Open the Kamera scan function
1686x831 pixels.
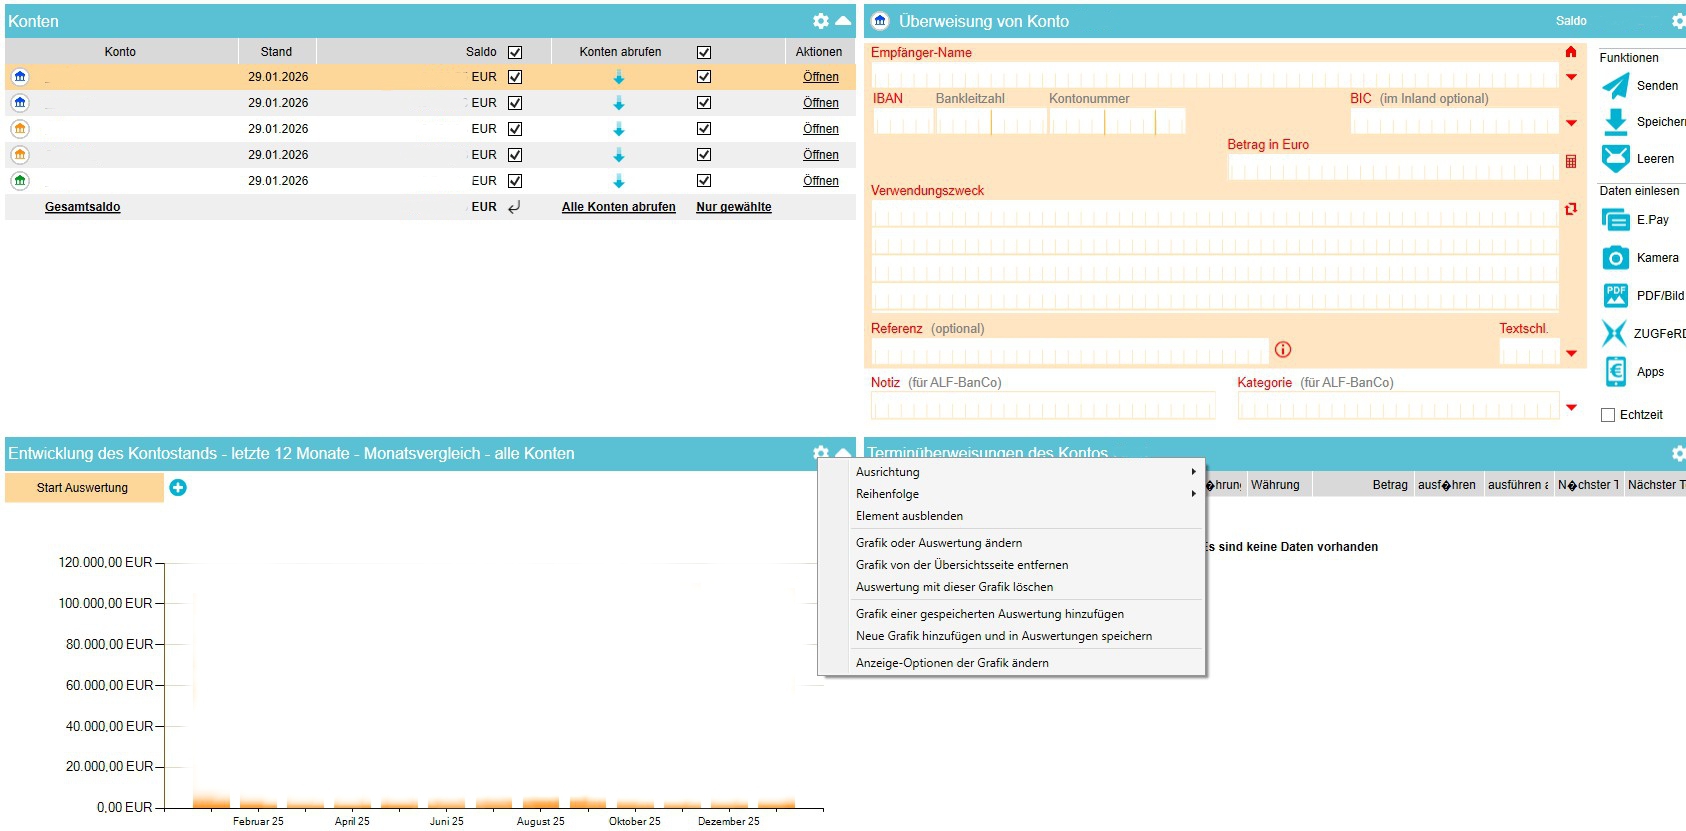(1615, 258)
